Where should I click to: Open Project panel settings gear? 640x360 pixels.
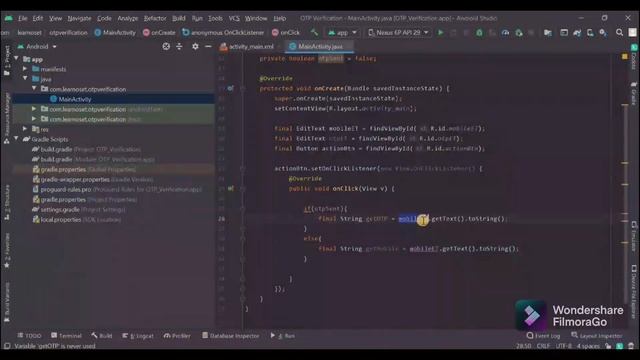click(195, 47)
